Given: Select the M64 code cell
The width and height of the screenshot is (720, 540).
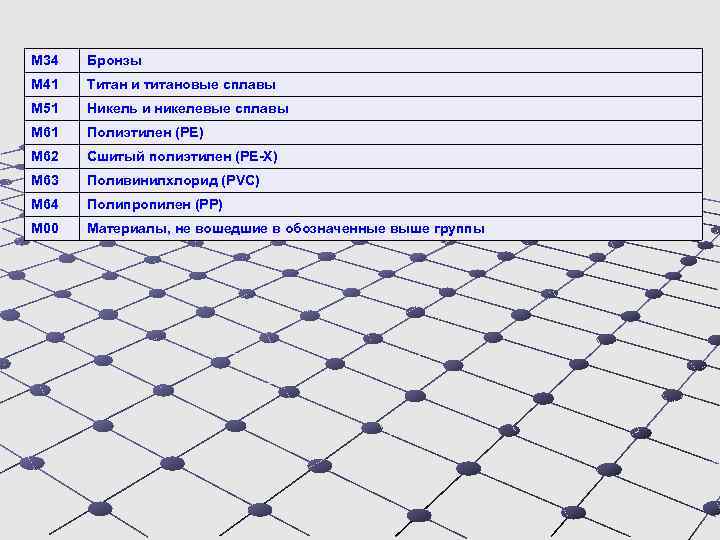Looking at the screenshot, I should 52,204.
